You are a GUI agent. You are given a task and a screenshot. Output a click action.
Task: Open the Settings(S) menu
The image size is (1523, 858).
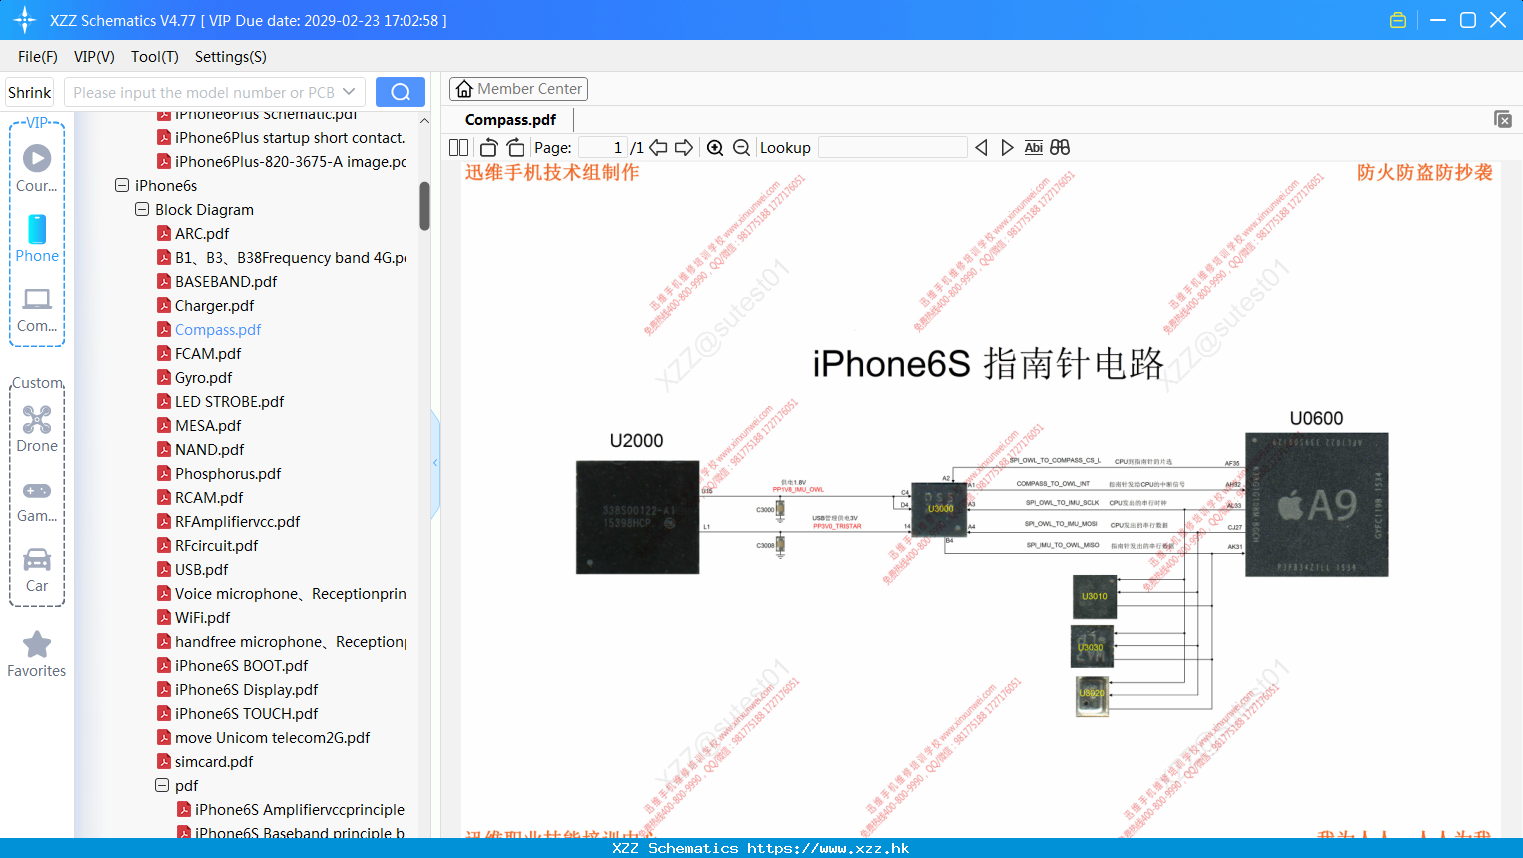click(x=231, y=57)
